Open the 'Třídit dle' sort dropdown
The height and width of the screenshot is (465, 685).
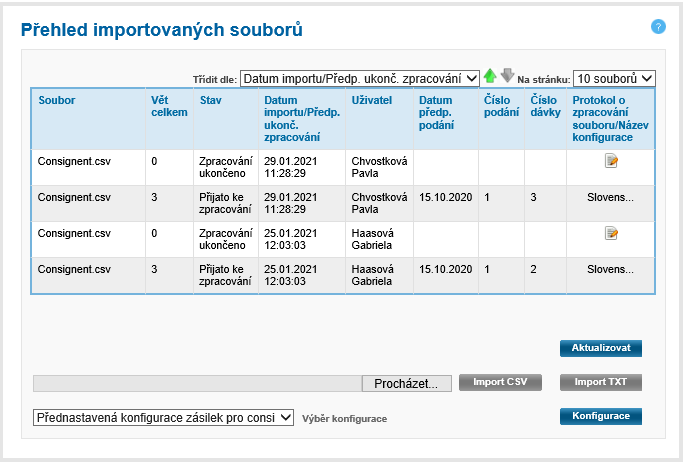[360, 78]
